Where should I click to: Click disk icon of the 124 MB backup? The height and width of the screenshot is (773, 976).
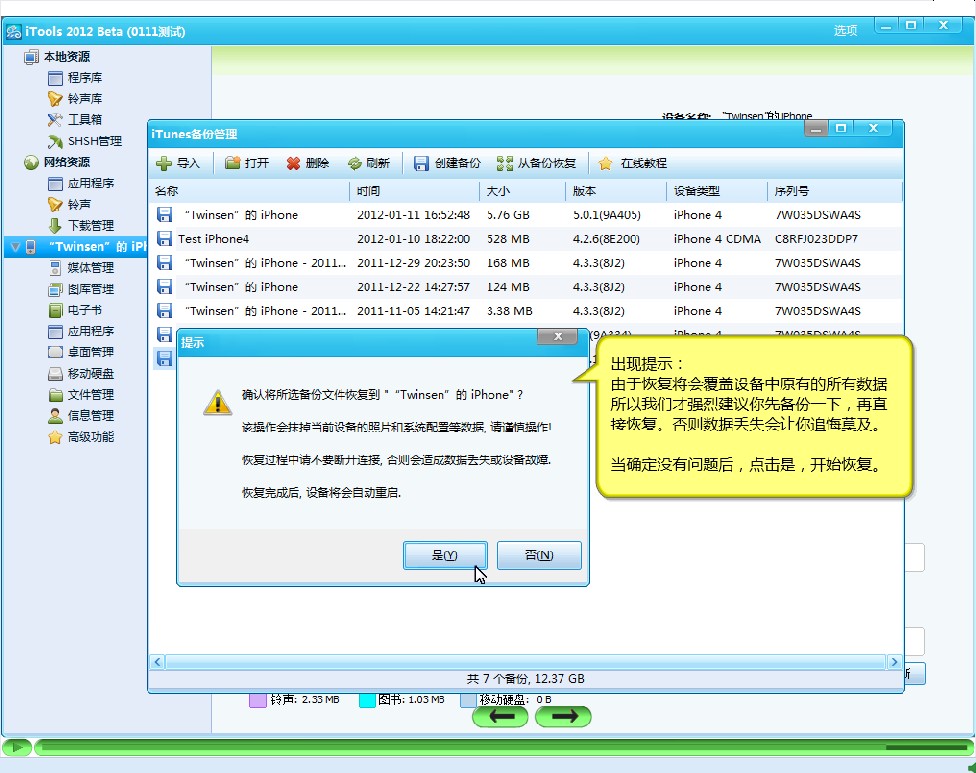click(x=164, y=286)
